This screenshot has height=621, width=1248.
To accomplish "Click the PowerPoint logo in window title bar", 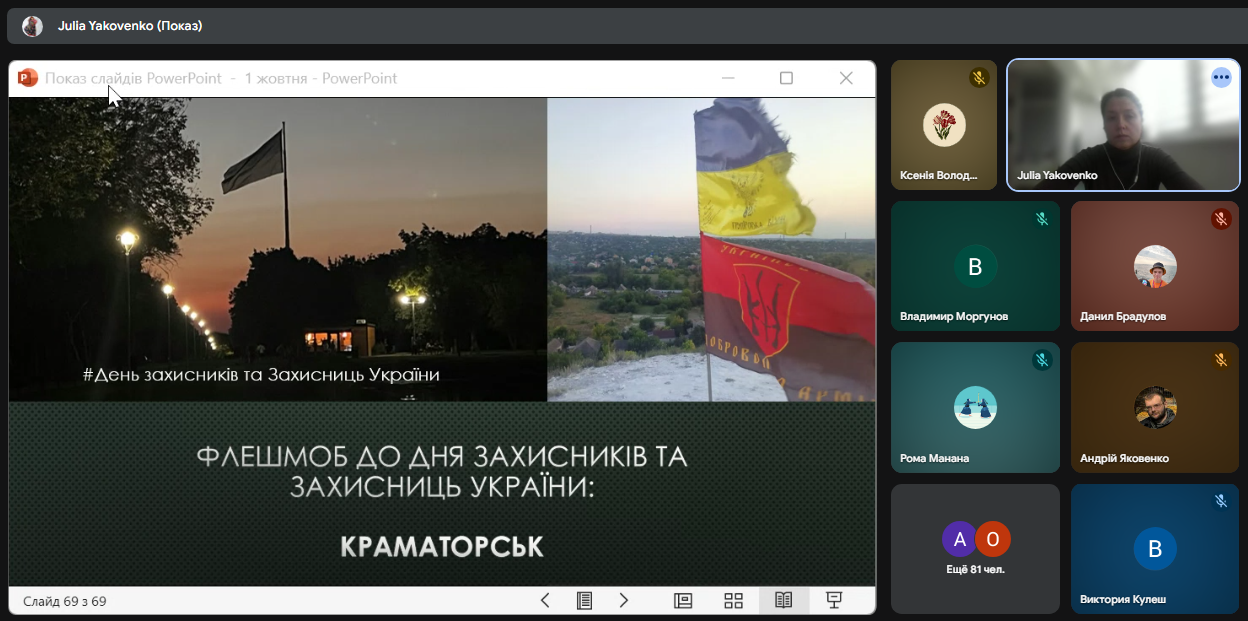I will tap(27, 78).
